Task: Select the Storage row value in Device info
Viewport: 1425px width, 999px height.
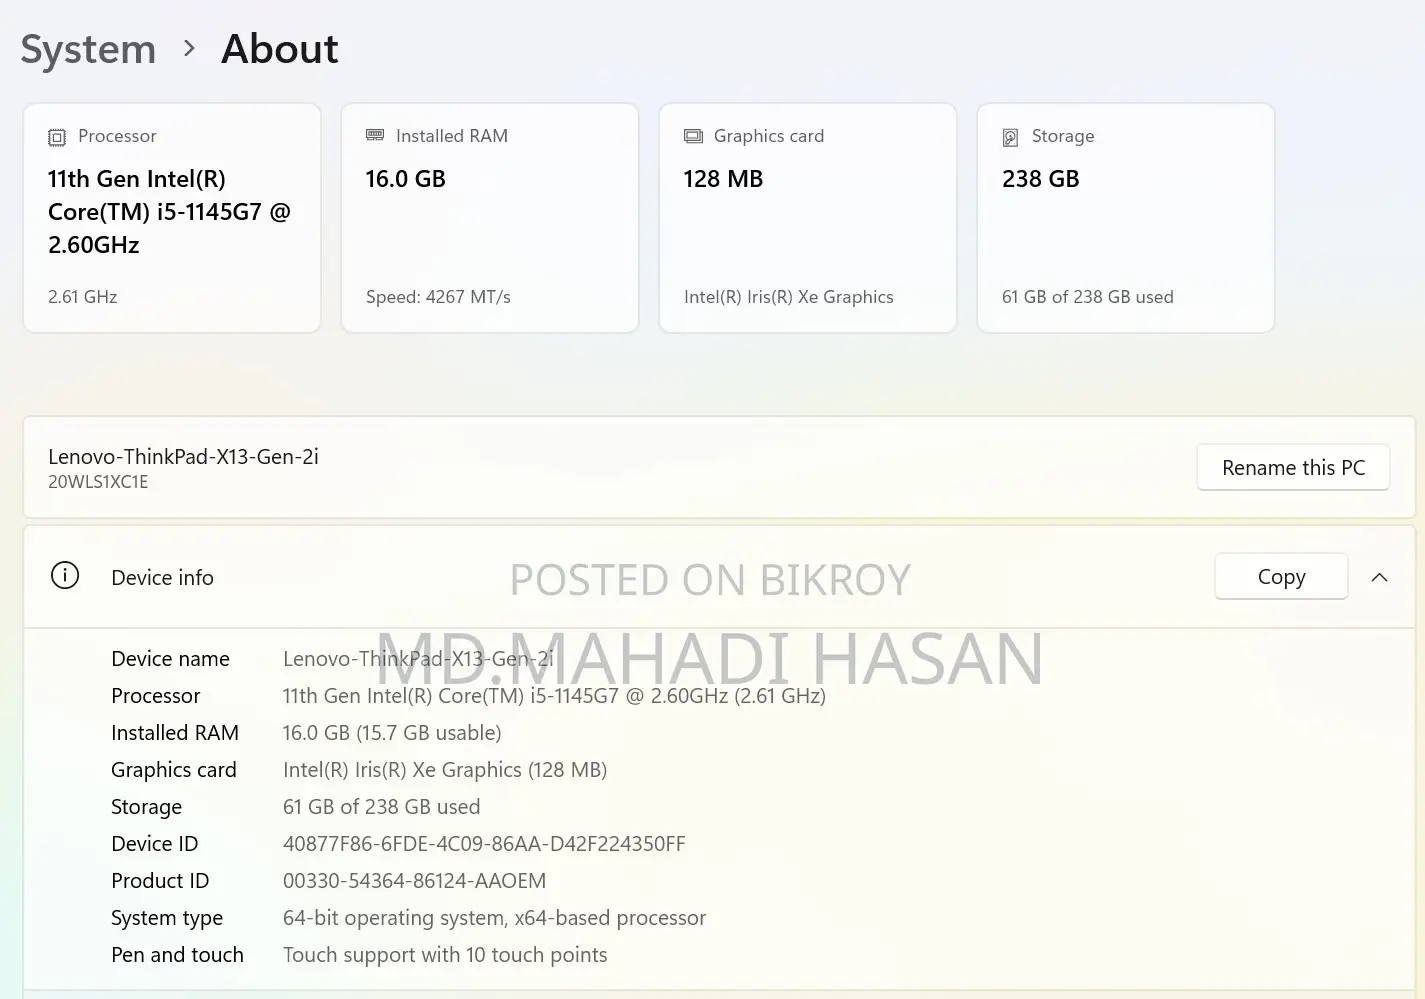Action: click(382, 807)
